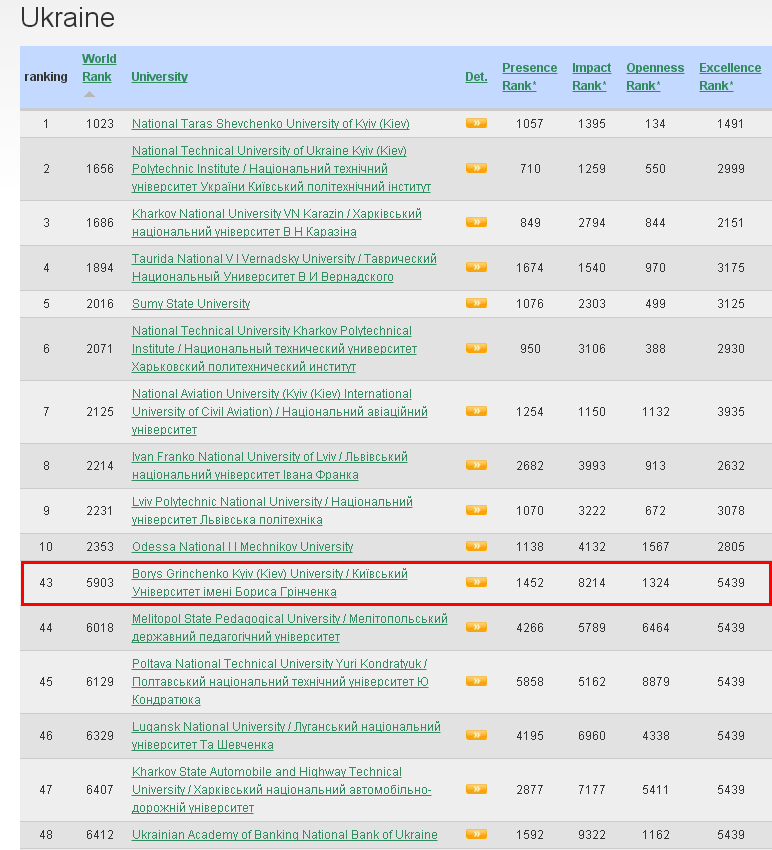This screenshot has height=850, width=772.
Task: Select presence rank value 710
Action: click(x=530, y=169)
